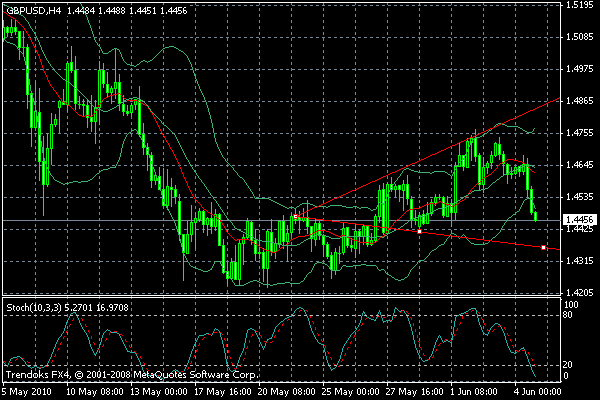This screenshot has height=400, width=600.
Task: Click the 1 Jun 08:00 date label
Action: (x=474, y=392)
